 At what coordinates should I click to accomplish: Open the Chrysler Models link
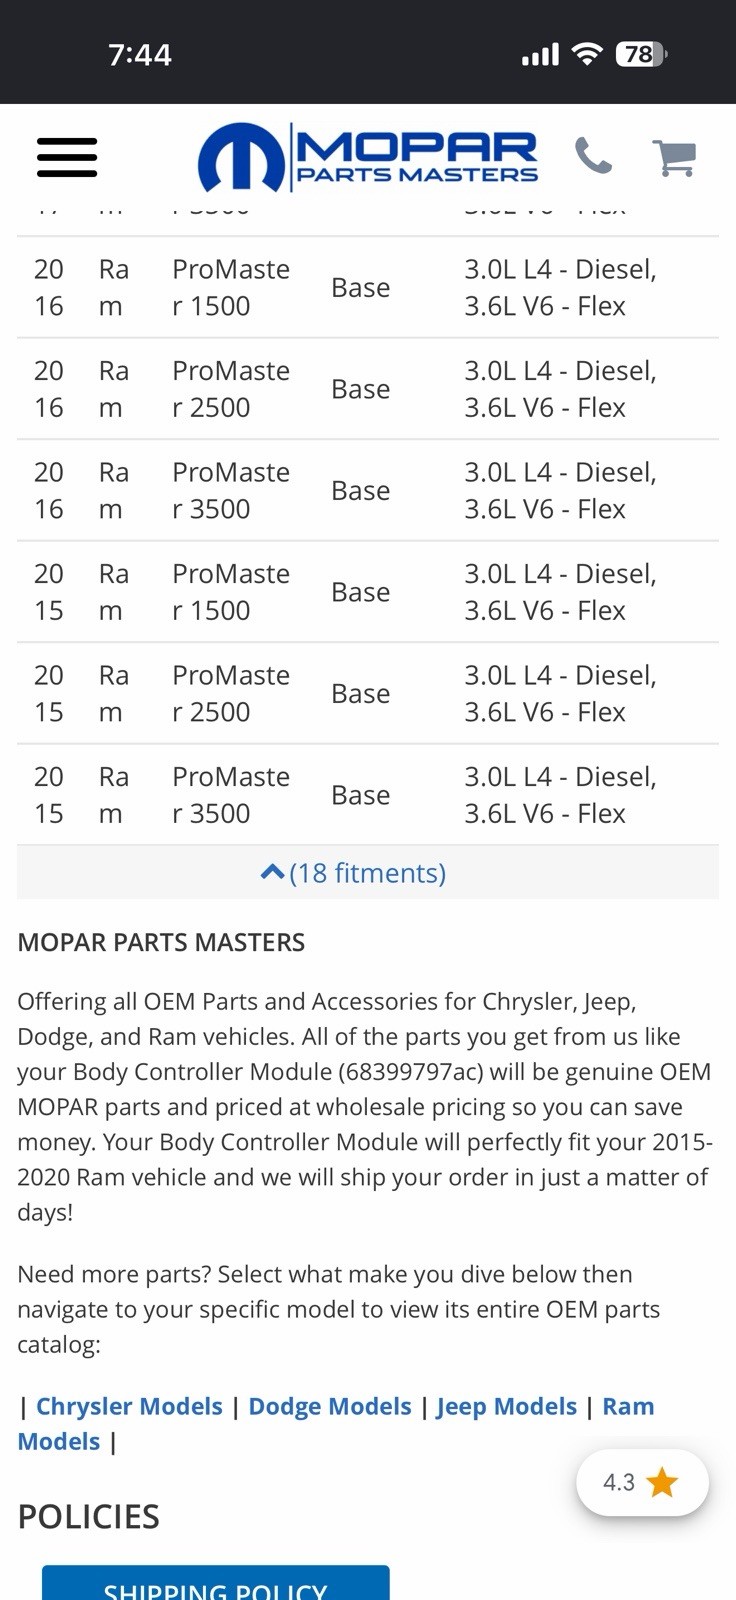point(129,1406)
